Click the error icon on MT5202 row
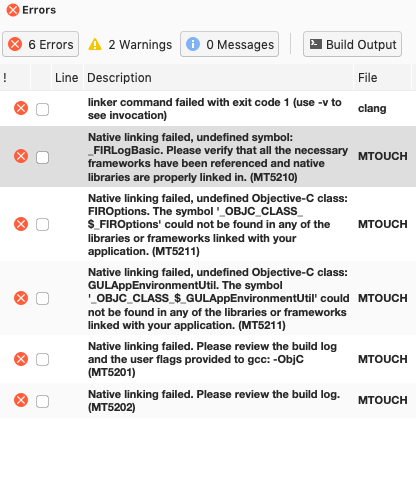416x504 pixels. pyautogui.click(x=21, y=400)
